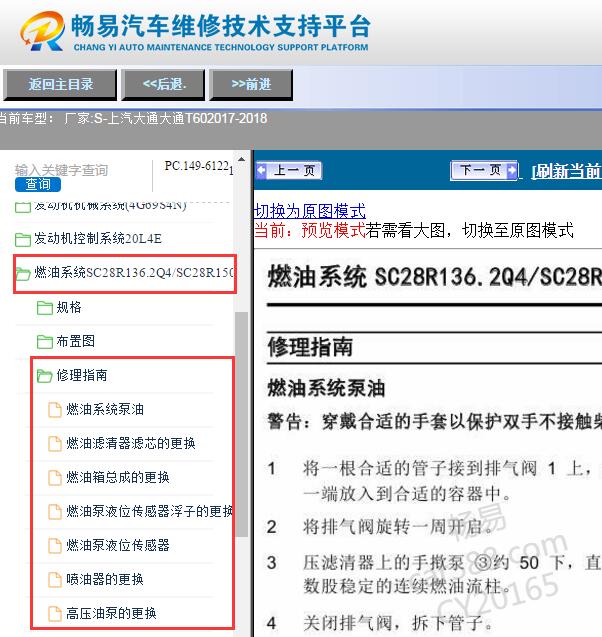Screen dimensions: 602x637
Task: Click open folder icon beside 燃油系统SC28R136
Action: 23,273
